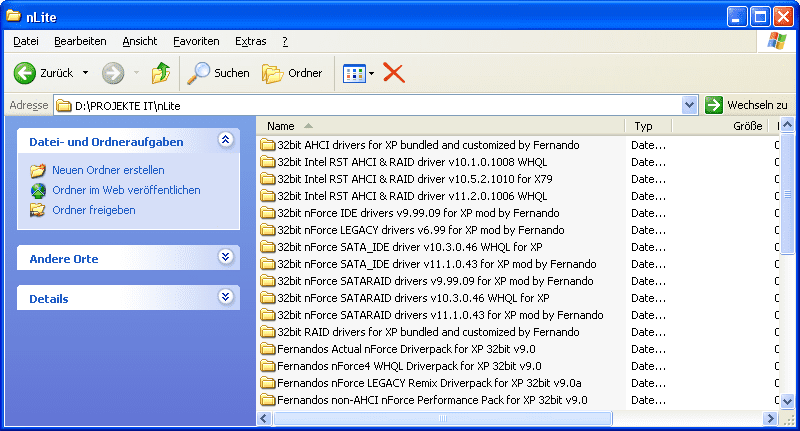This screenshot has height=431, width=800.
Task: Click the share folder icon
Action: pos(37,210)
